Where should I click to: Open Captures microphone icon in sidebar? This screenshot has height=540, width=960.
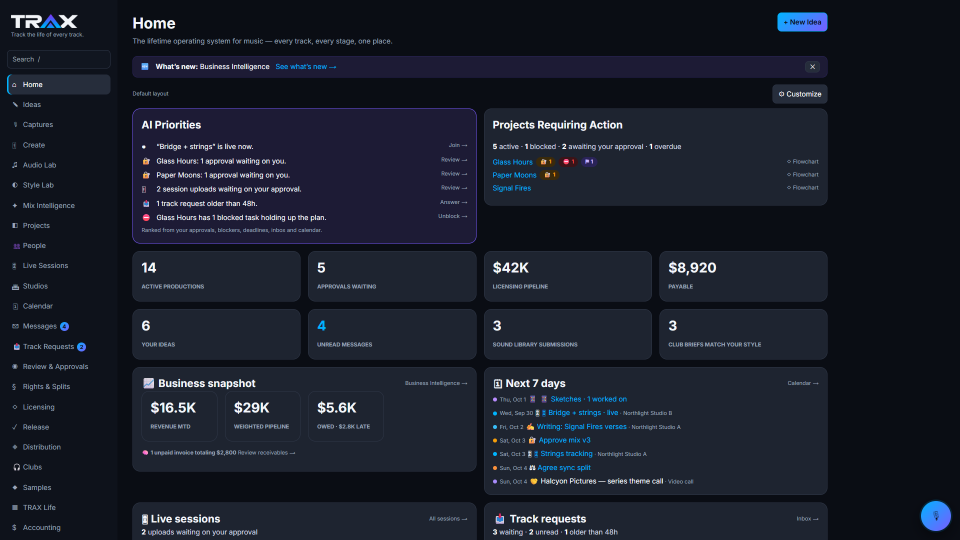pos(15,125)
